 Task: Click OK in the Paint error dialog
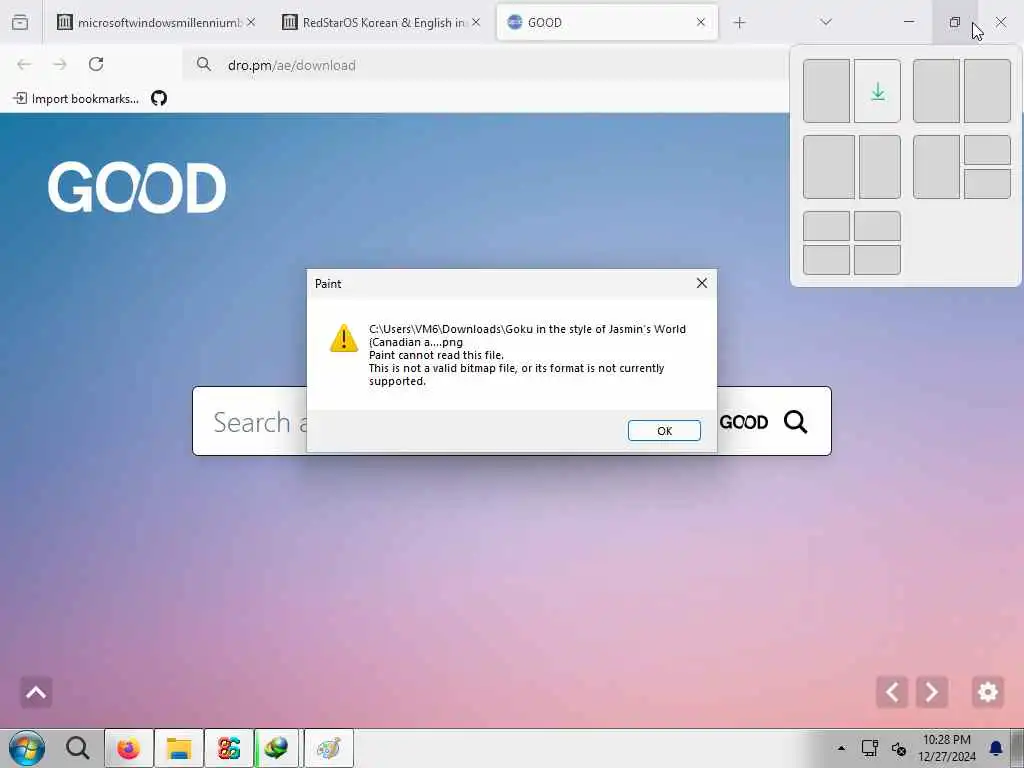click(x=664, y=430)
